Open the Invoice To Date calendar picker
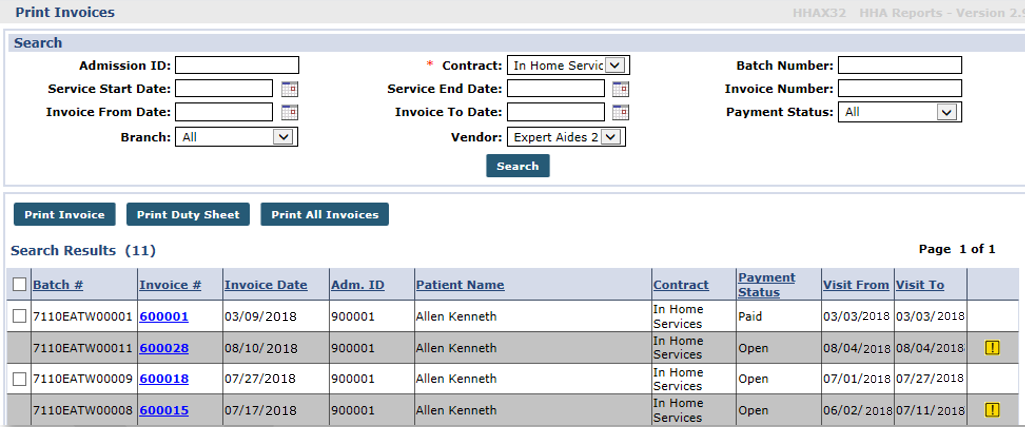 621,112
